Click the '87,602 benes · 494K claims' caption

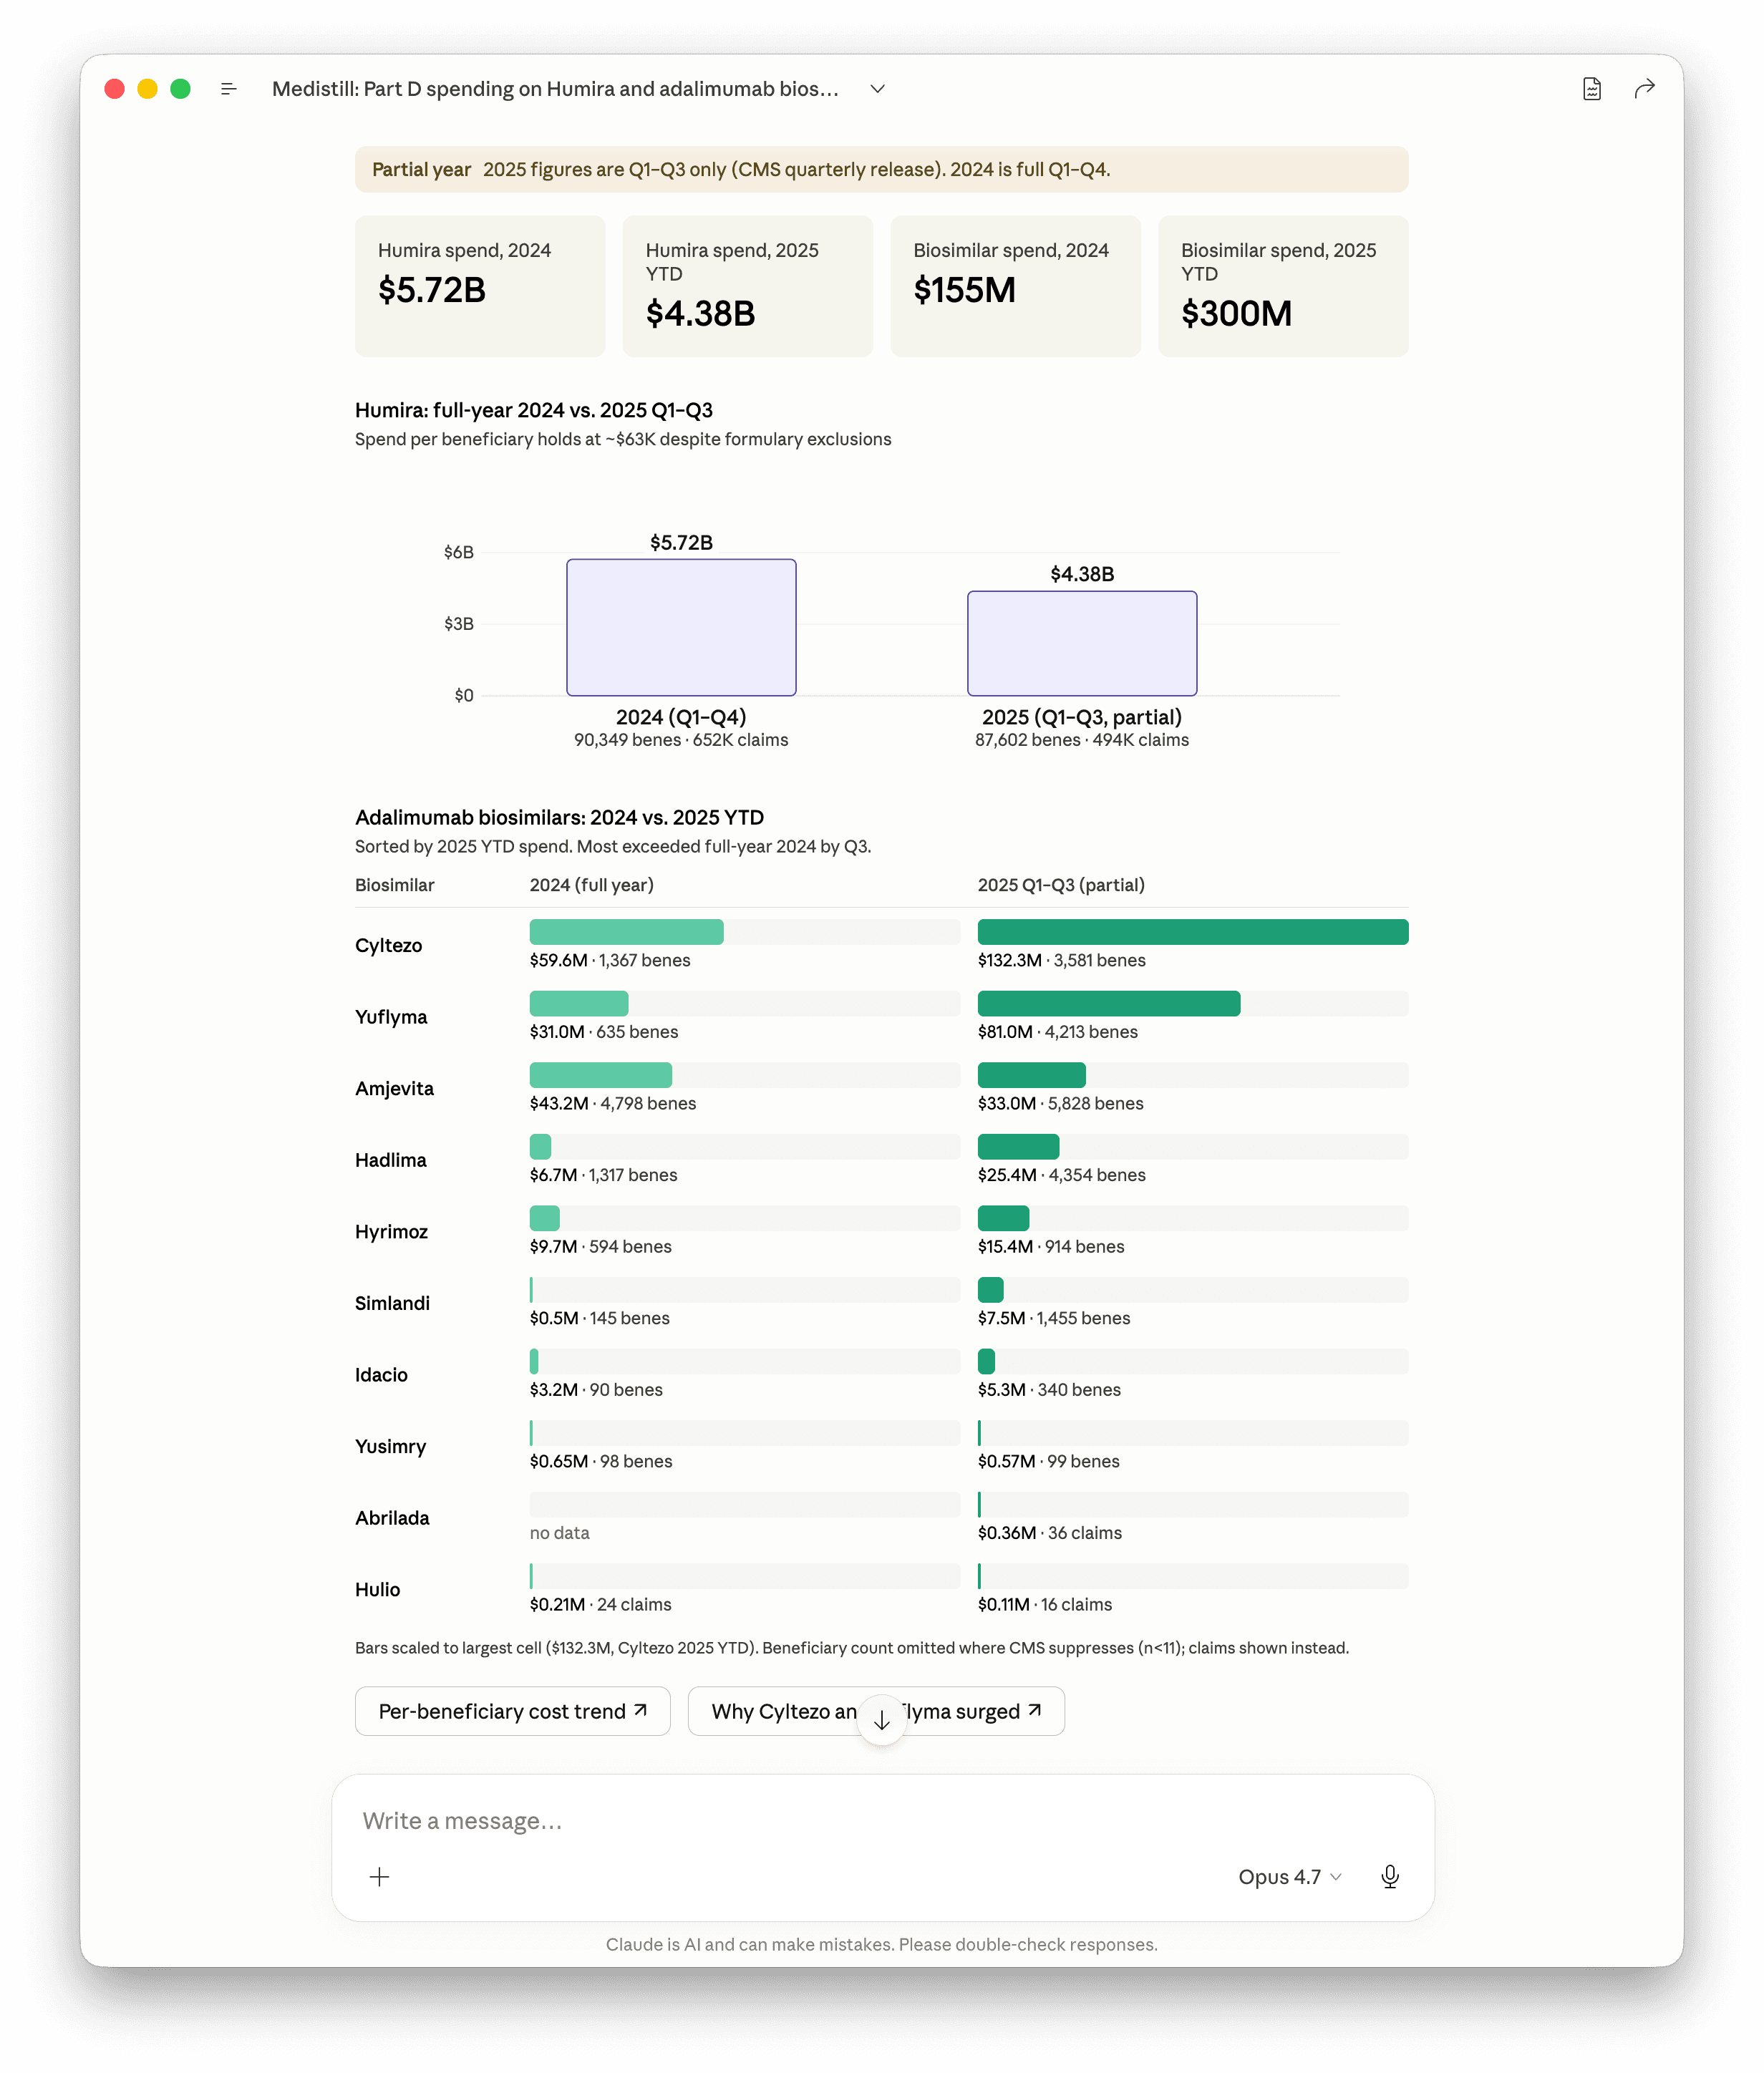(x=1082, y=740)
